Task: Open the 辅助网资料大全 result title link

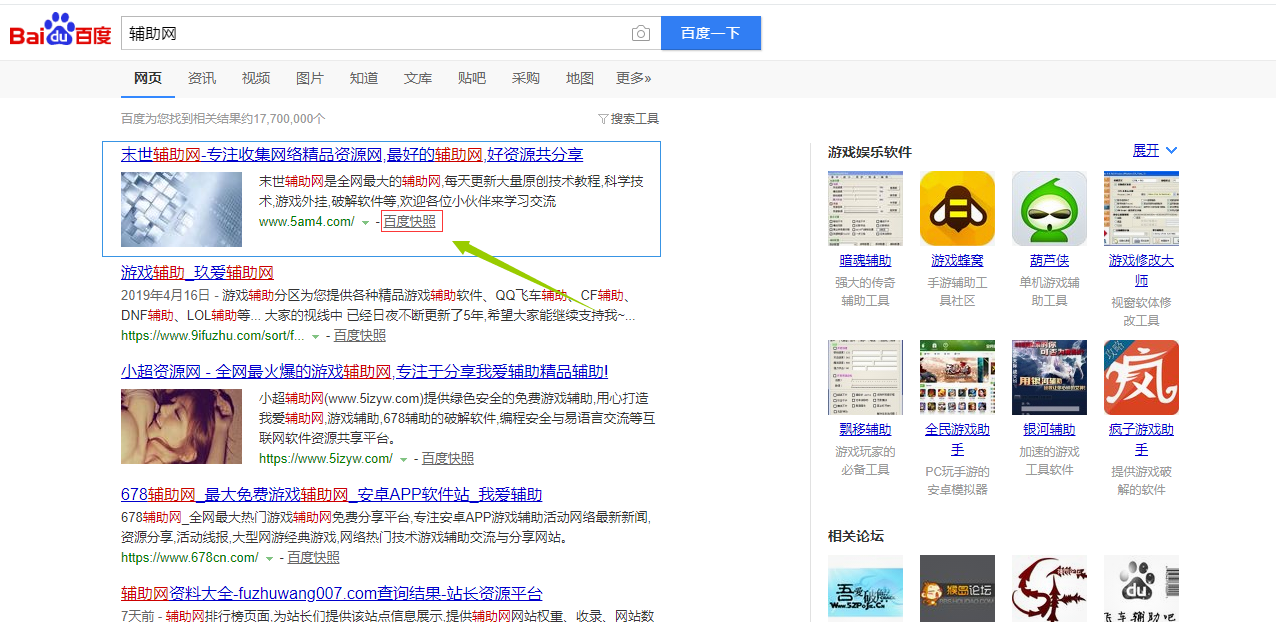Action: point(332,593)
